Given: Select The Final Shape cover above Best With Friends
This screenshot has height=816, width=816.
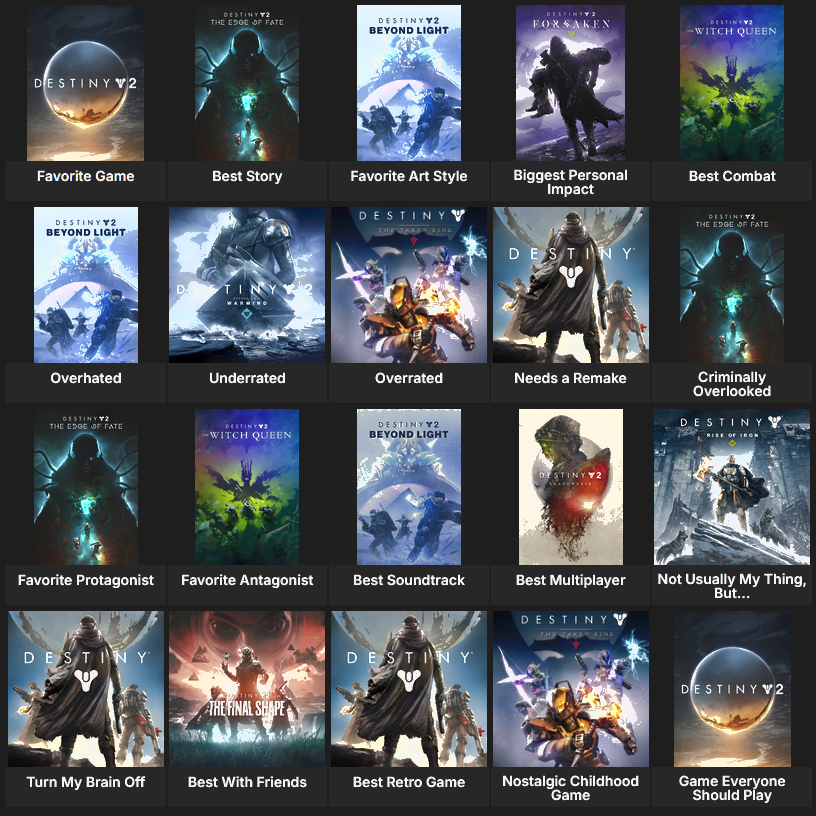Looking at the screenshot, I should click(x=247, y=688).
